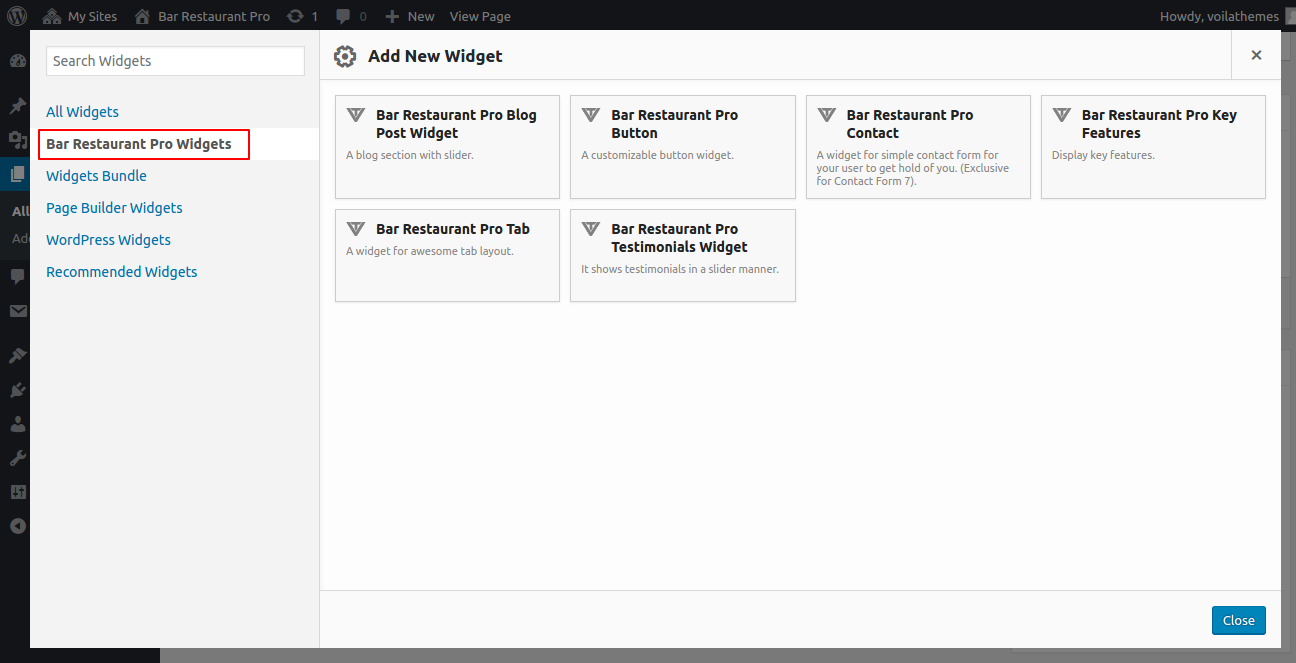Open My Sites in admin bar
This screenshot has width=1296, height=663.
pos(80,16)
